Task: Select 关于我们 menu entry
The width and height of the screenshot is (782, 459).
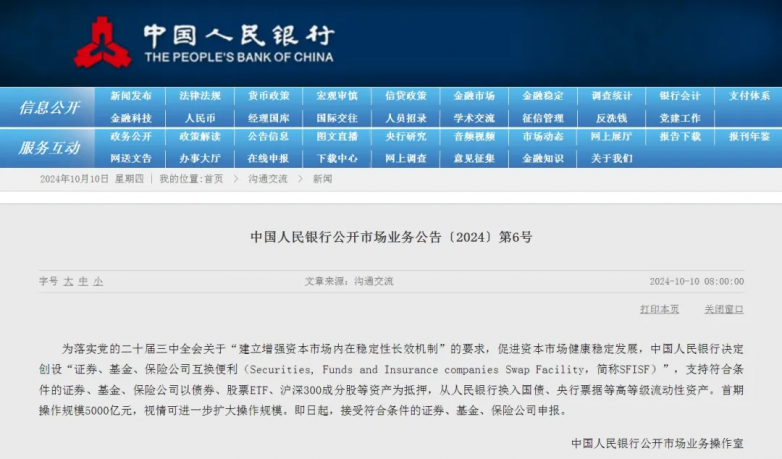Action: (611, 159)
